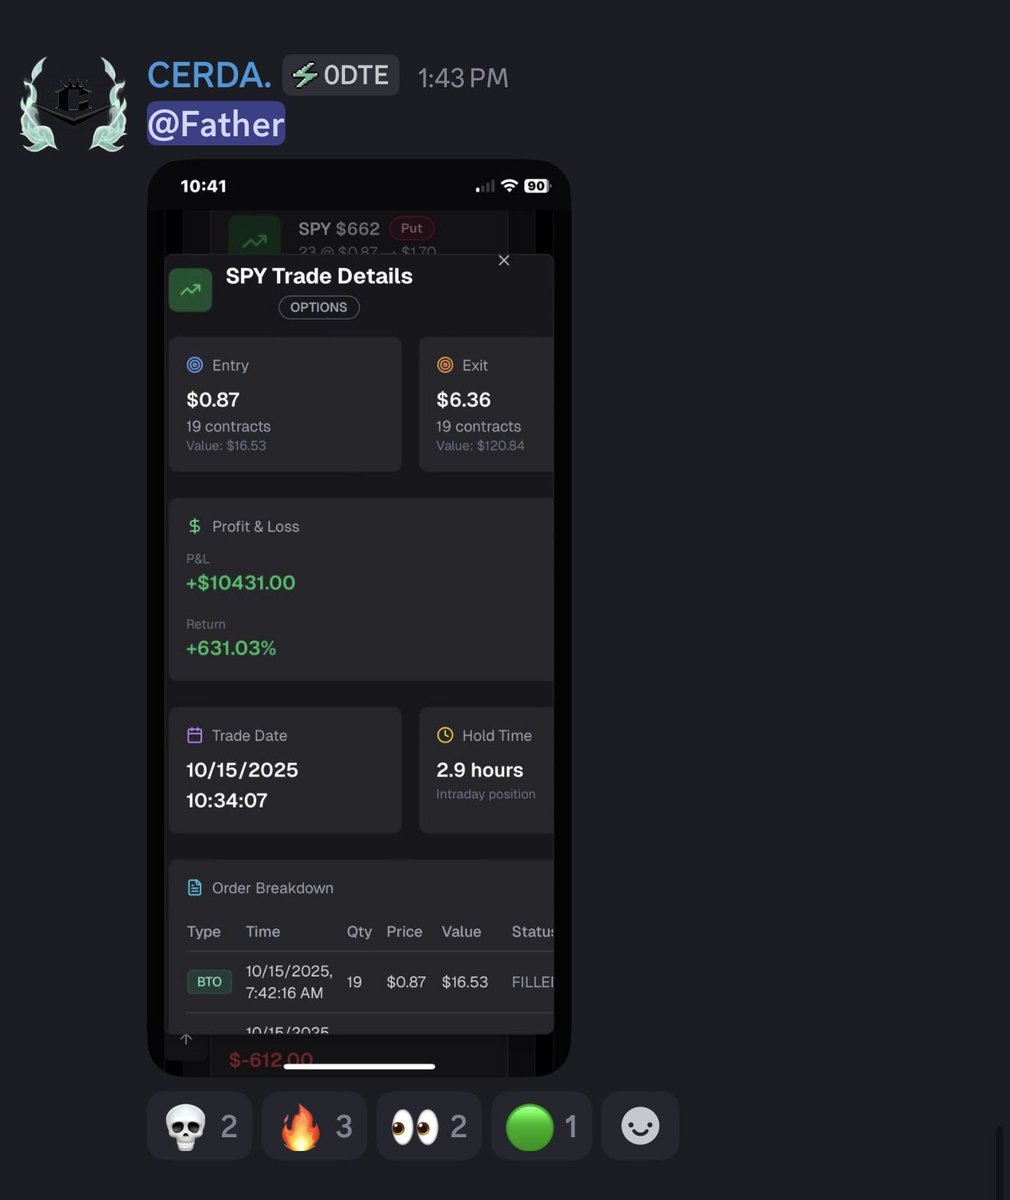
Task: Toggle the green circle reaction
Action: pyautogui.click(x=542, y=1126)
